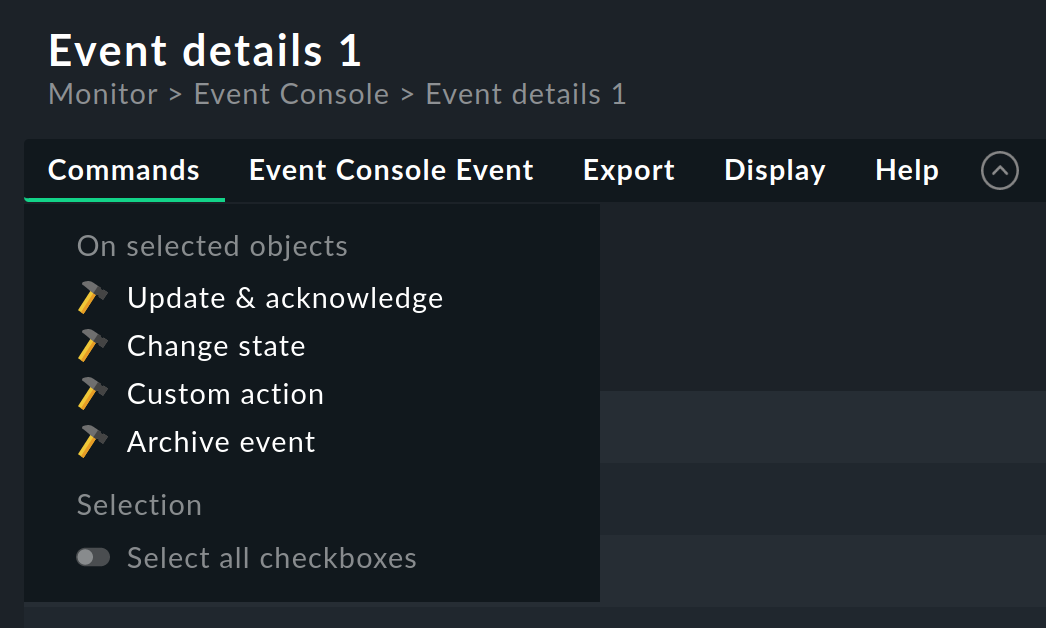Image resolution: width=1046 pixels, height=628 pixels.
Task: Go to Monitor in the breadcrumb
Action: 103,95
